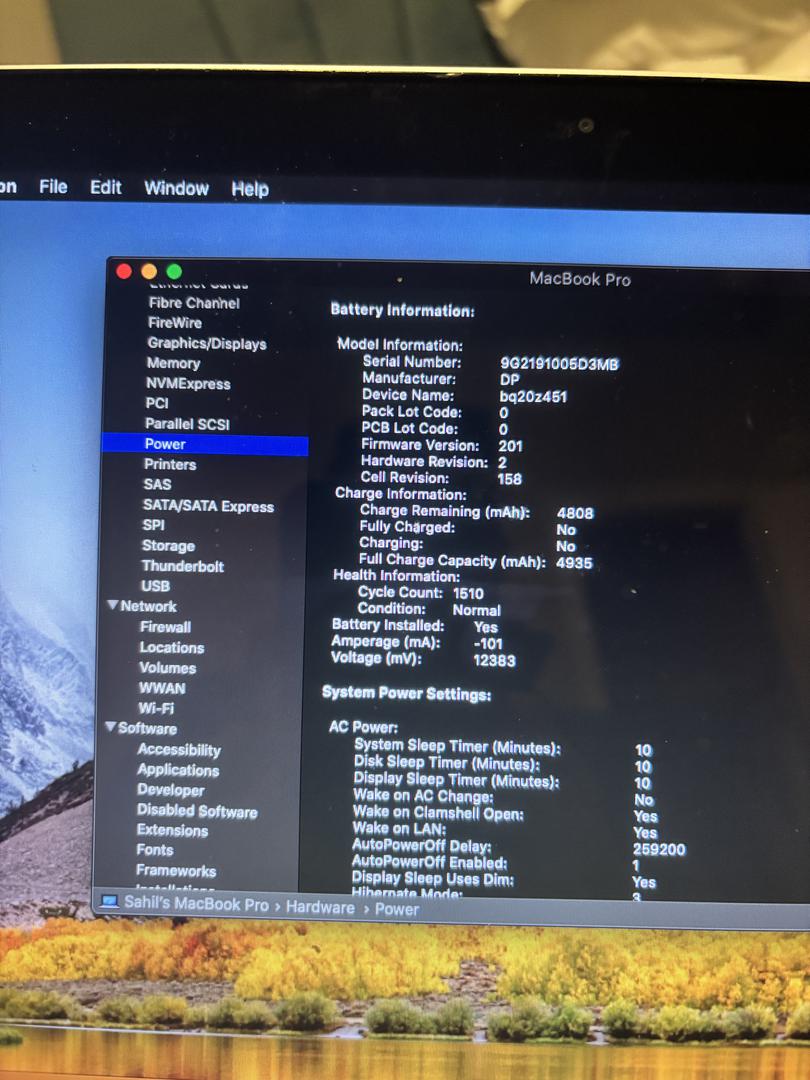The width and height of the screenshot is (810, 1080).
Task: Open the File menu
Action: (53, 187)
